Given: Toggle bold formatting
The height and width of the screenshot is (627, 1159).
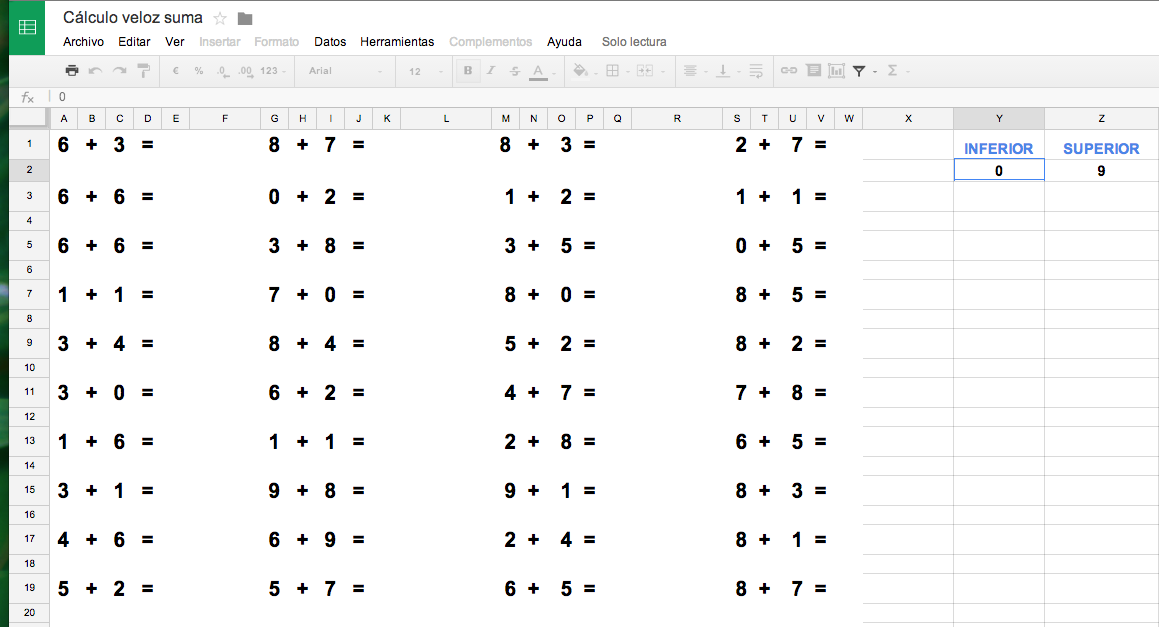Looking at the screenshot, I should tap(467, 71).
